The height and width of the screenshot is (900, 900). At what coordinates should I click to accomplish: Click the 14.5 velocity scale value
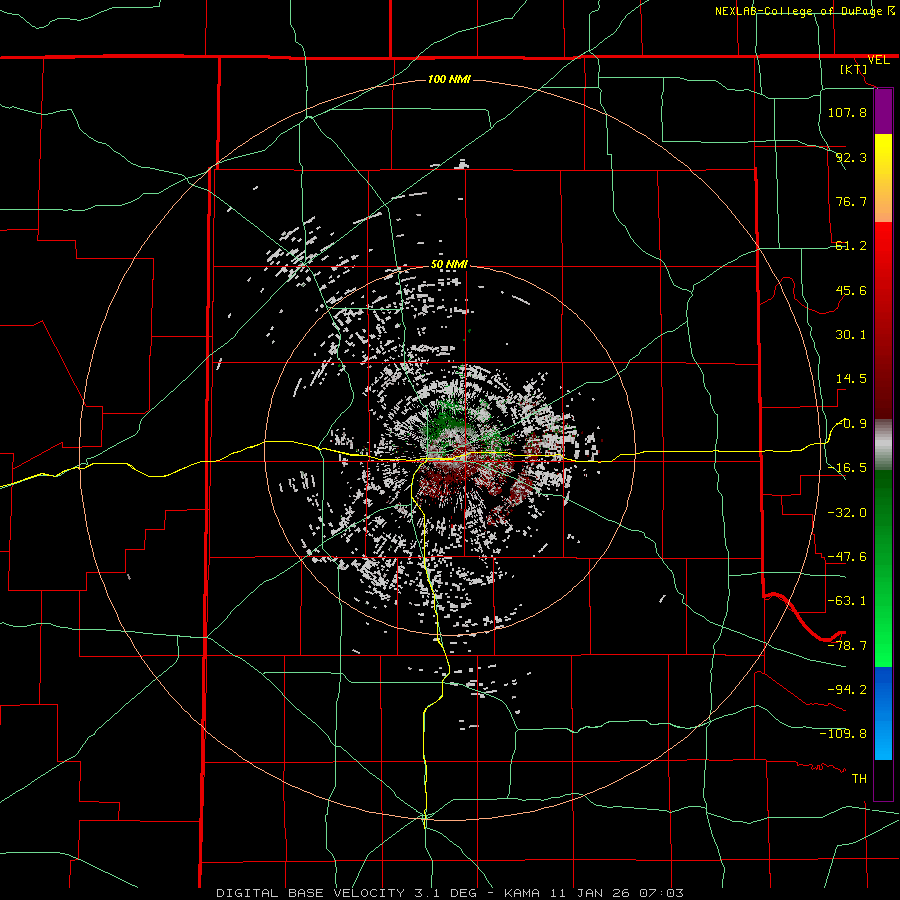pyautogui.click(x=851, y=379)
